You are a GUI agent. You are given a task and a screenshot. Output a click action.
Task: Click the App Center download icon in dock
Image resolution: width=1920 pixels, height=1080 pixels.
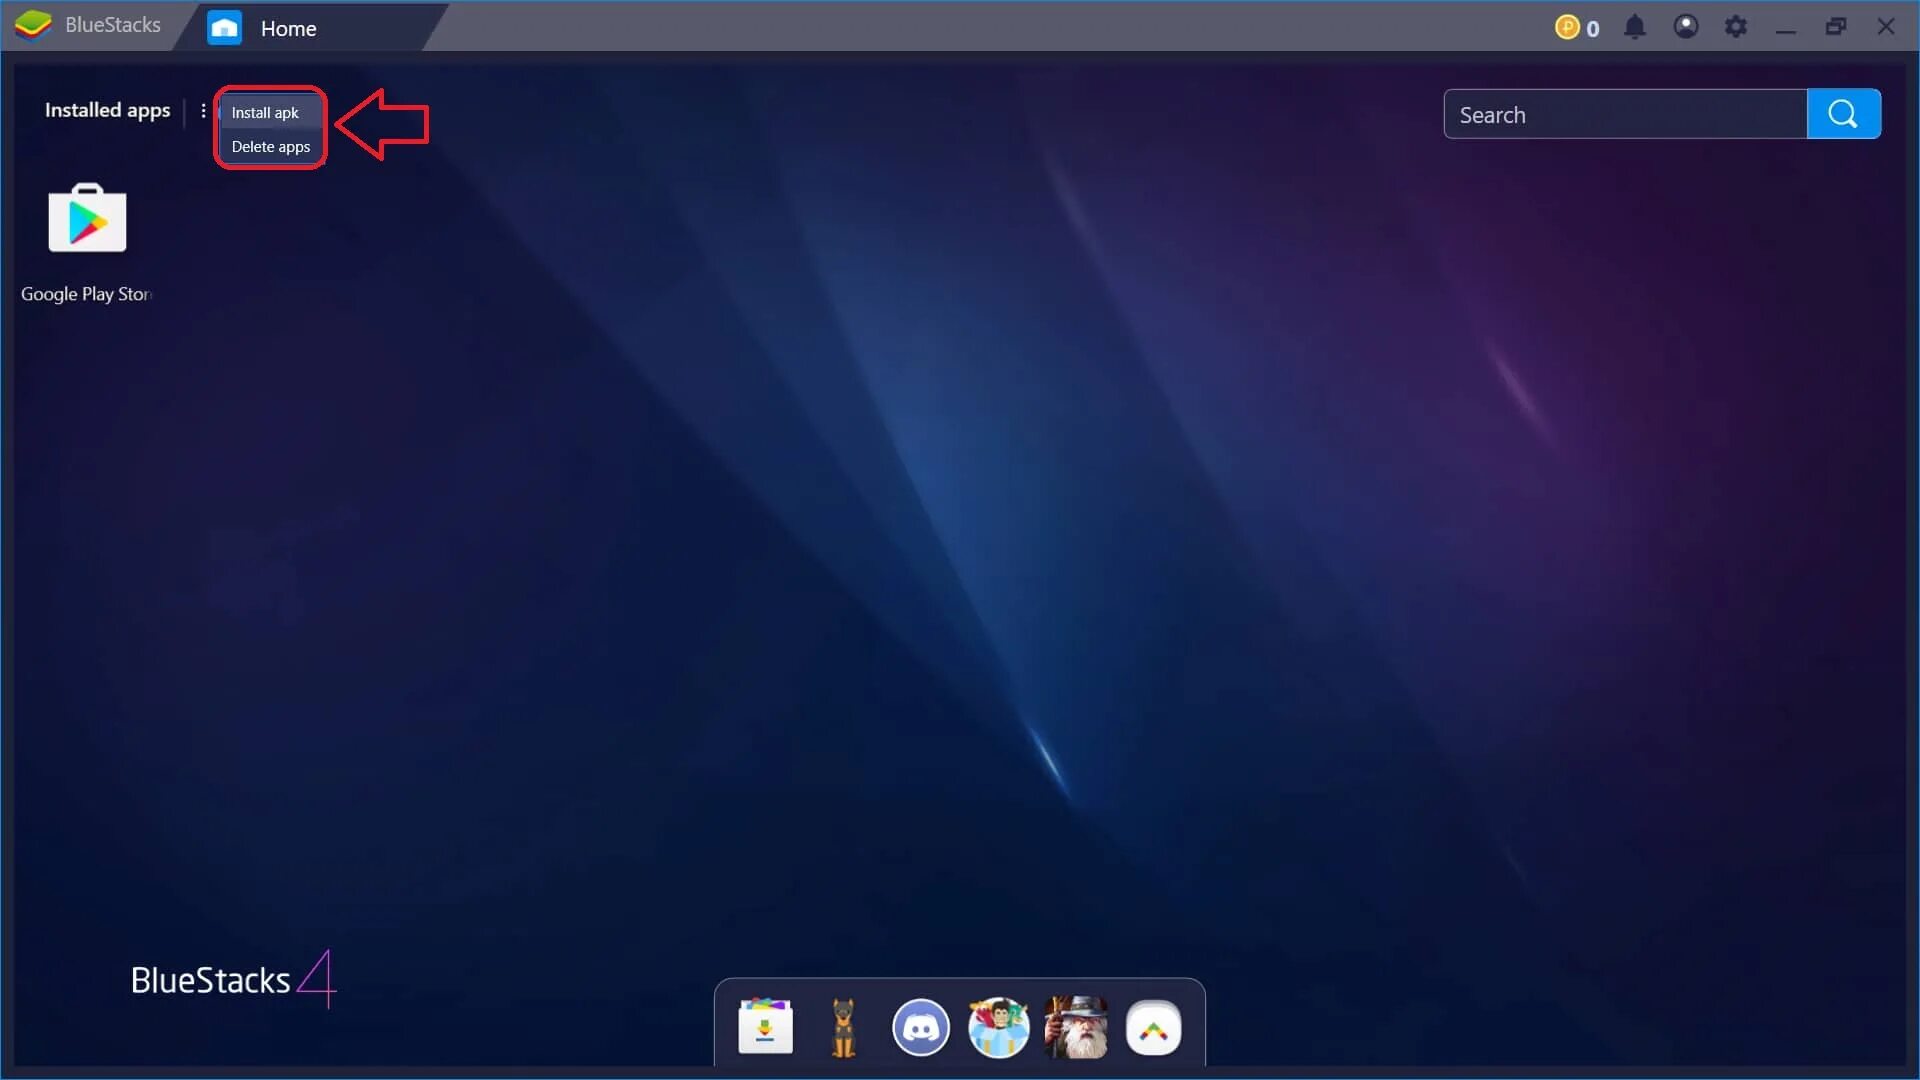pos(765,1027)
